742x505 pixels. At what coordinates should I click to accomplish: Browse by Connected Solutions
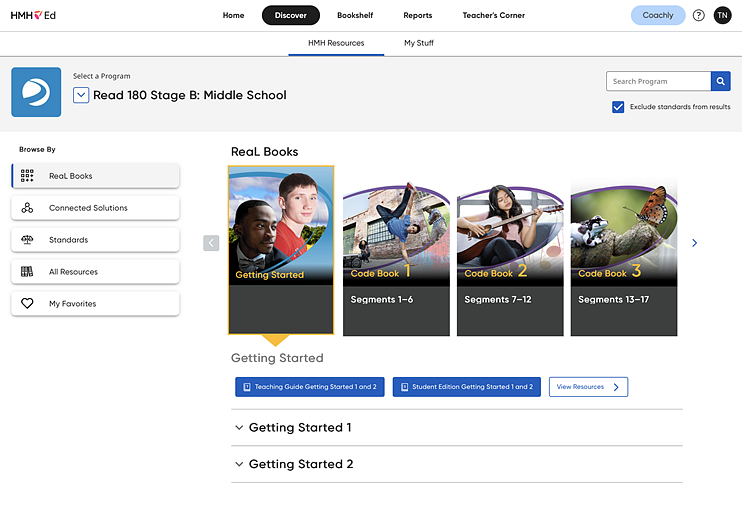(x=95, y=208)
